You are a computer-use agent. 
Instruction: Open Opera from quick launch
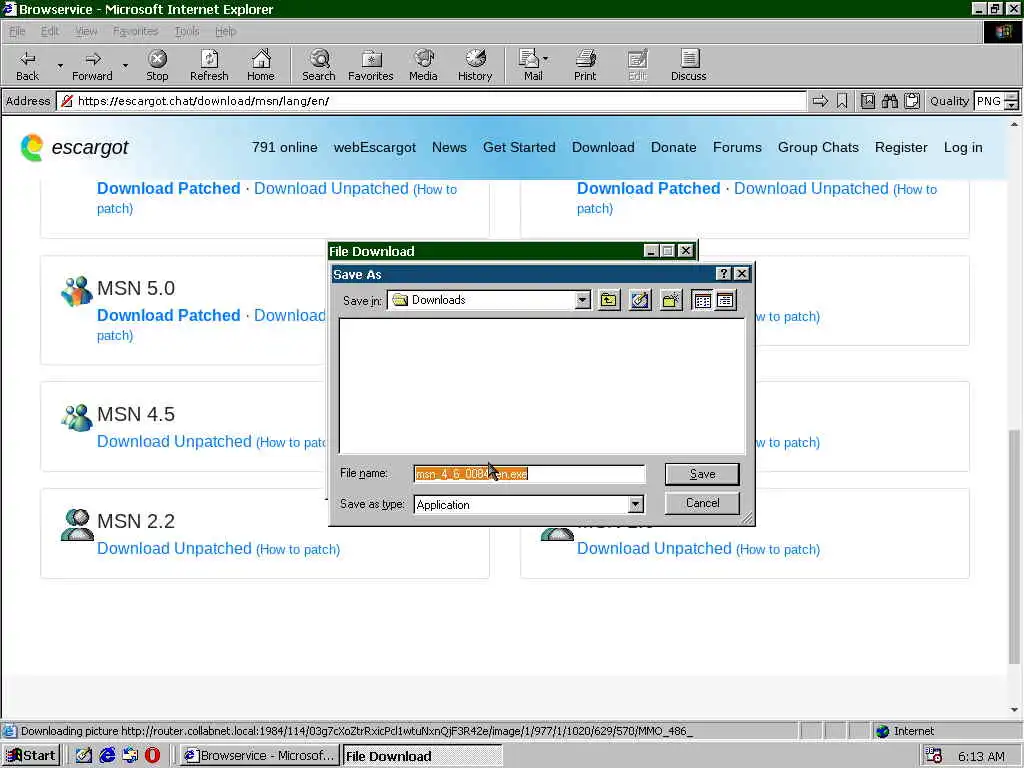coord(152,756)
